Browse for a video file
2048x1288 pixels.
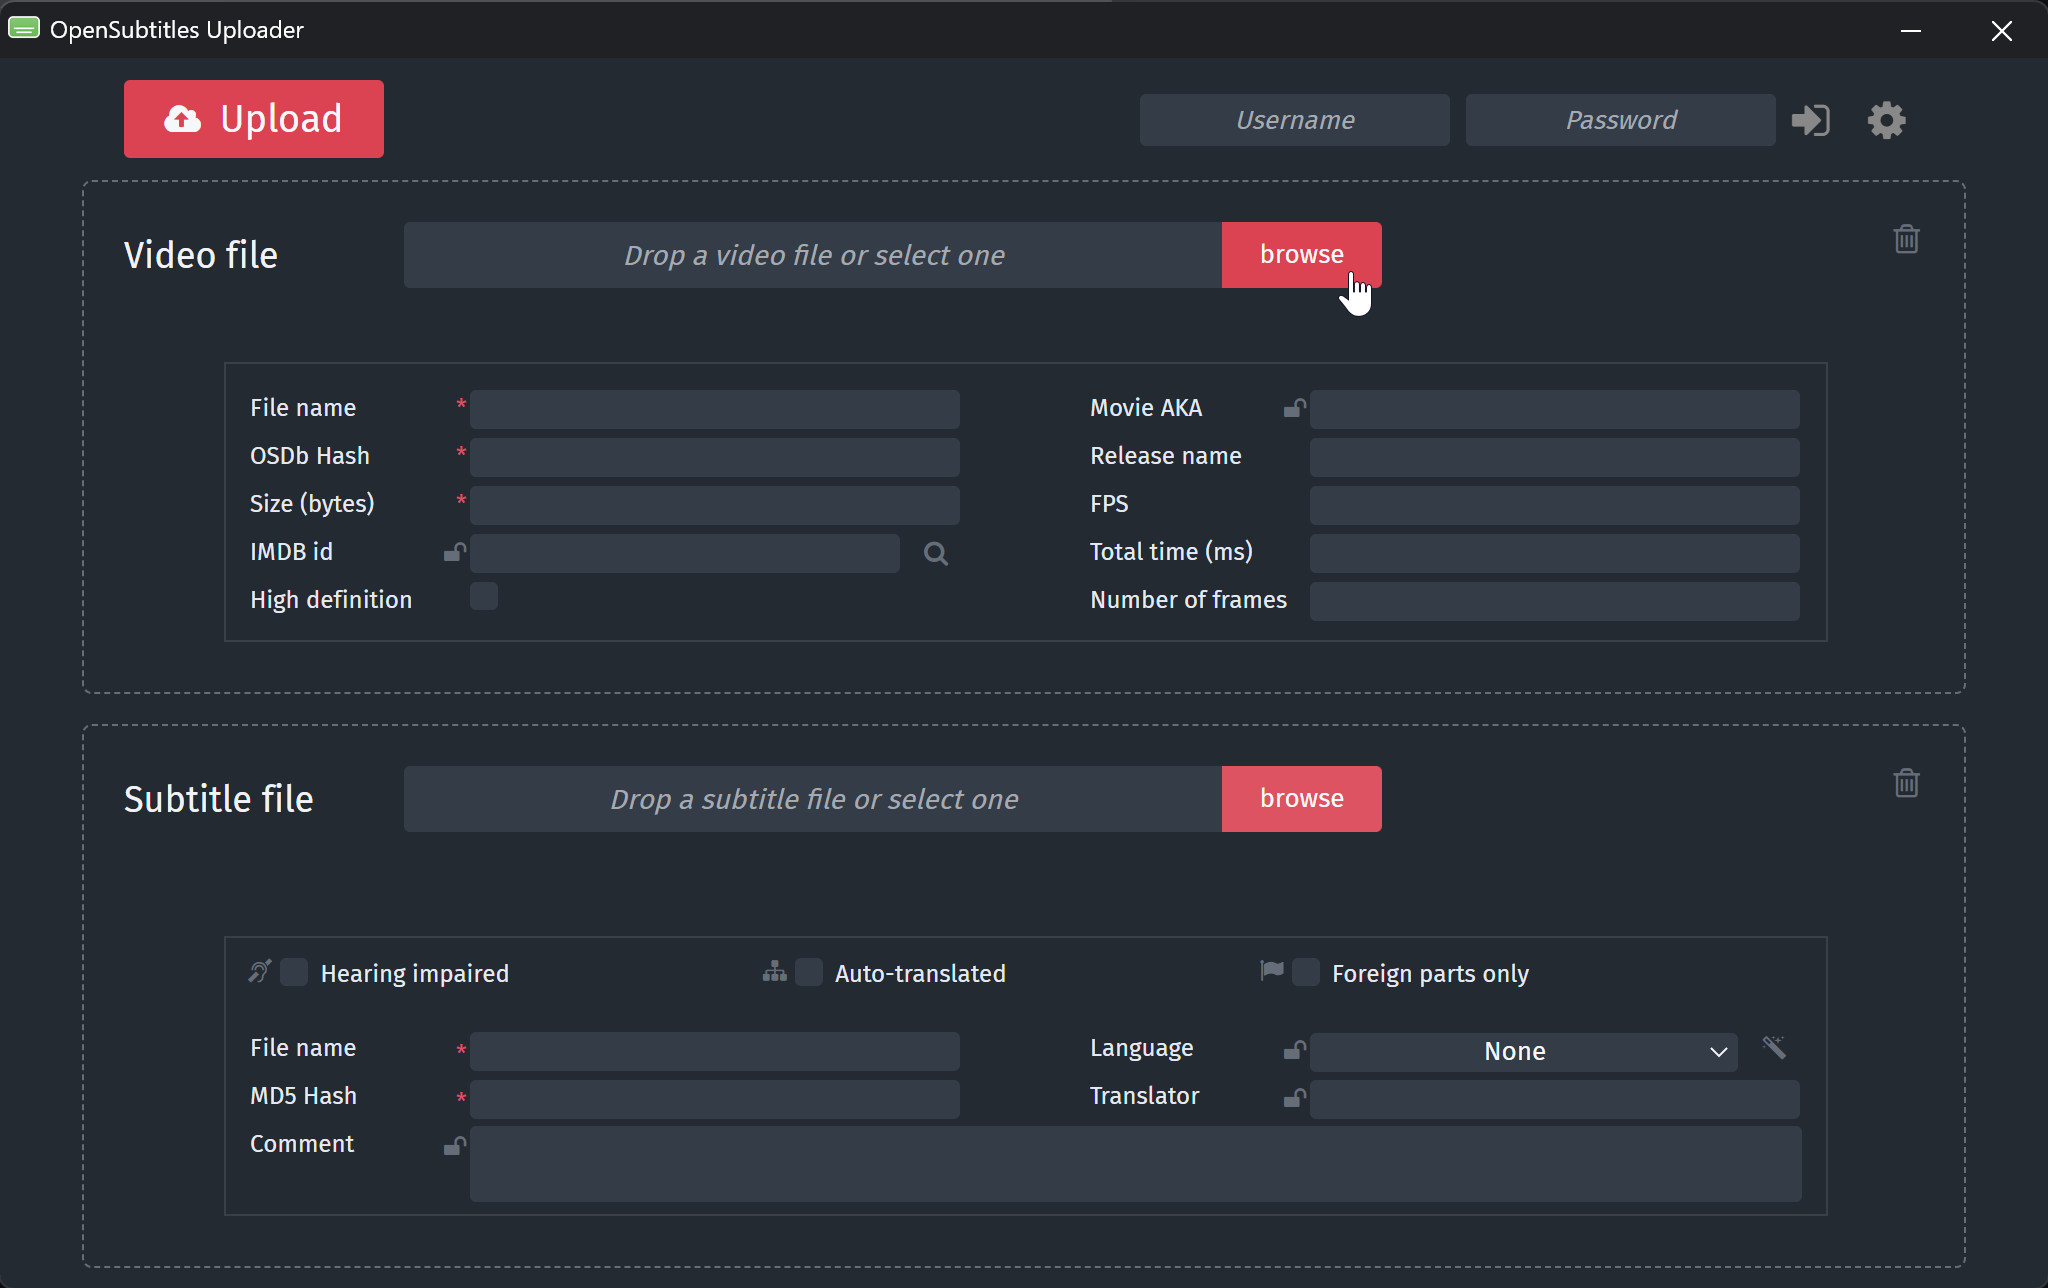[1301, 255]
